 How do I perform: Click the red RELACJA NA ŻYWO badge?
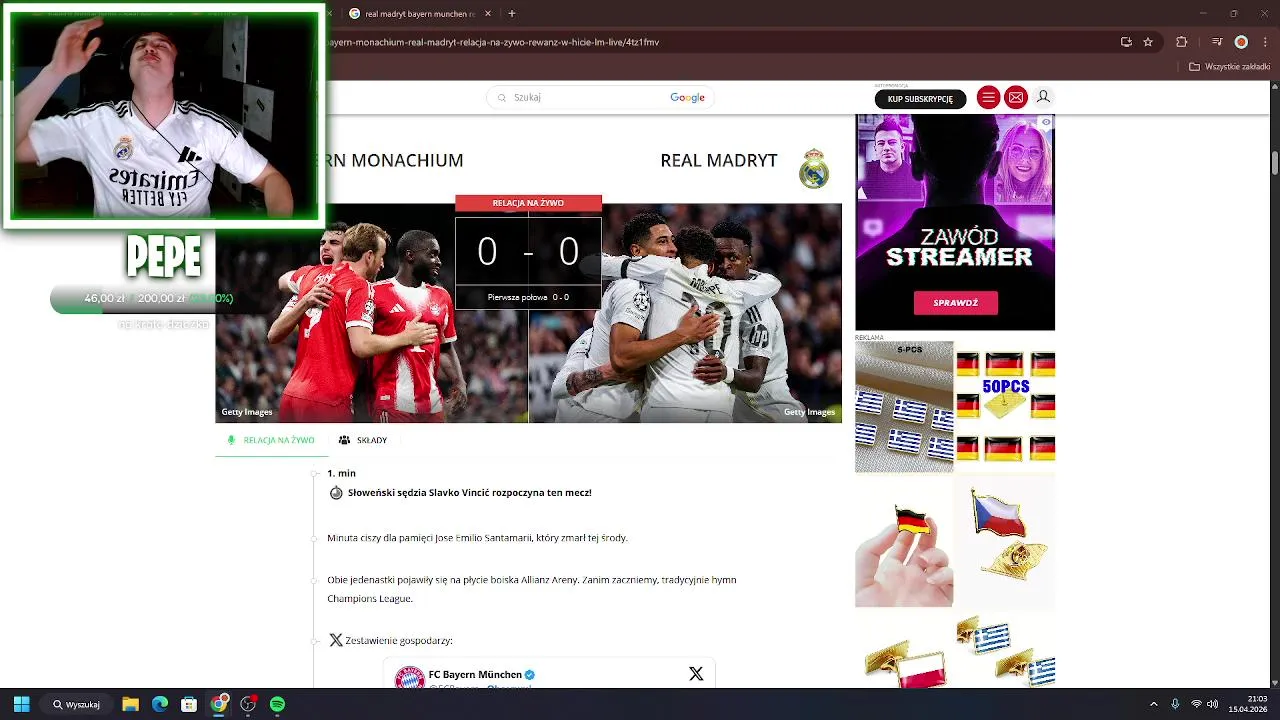(x=528, y=203)
